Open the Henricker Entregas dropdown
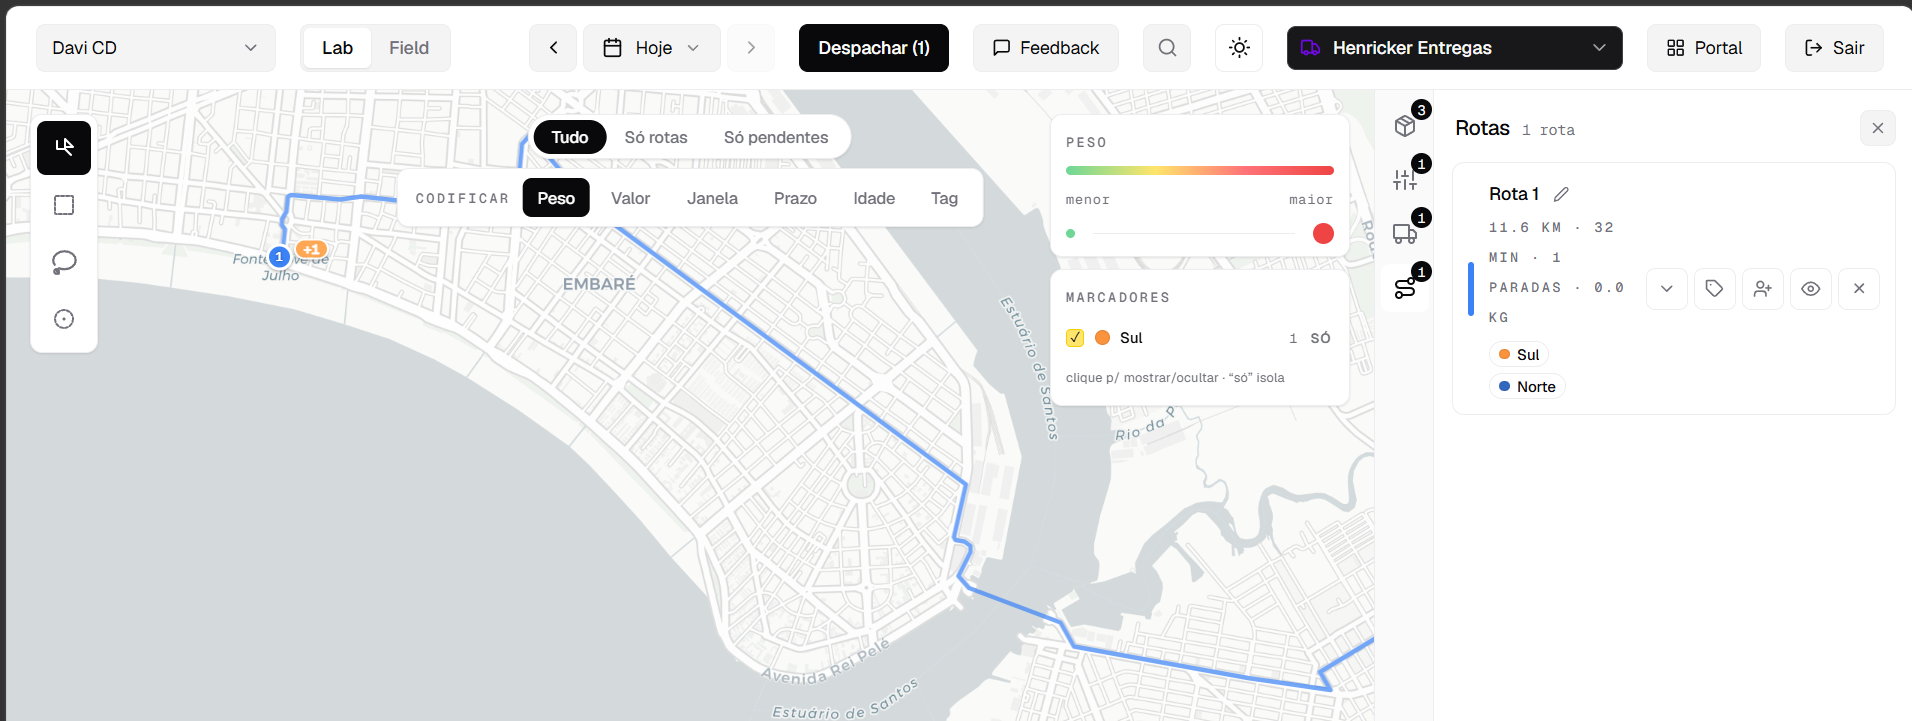The width and height of the screenshot is (1912, 721). 1454,48
